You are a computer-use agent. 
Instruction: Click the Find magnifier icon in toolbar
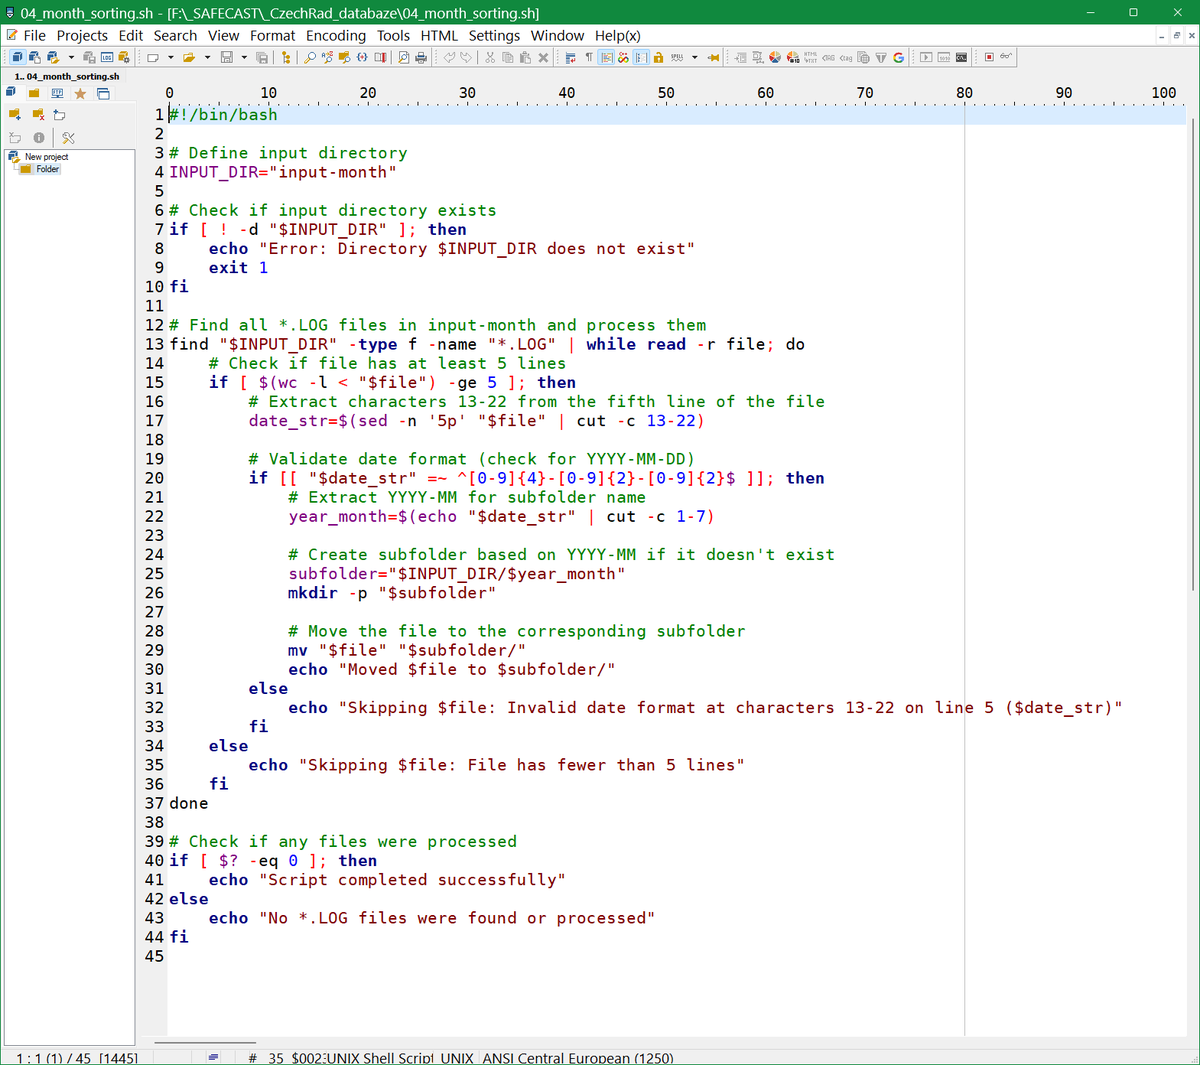tap(310, 58)
